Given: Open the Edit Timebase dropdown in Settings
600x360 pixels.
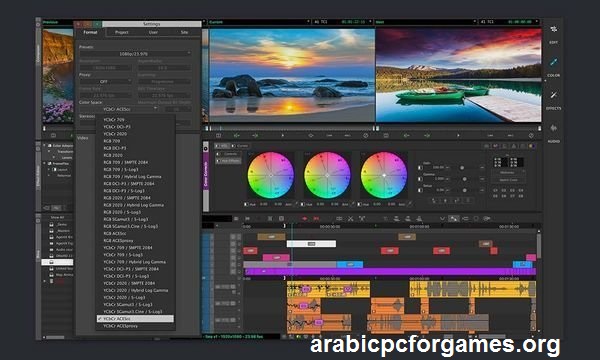Looking at the screenshot, I should pos(164,95).
